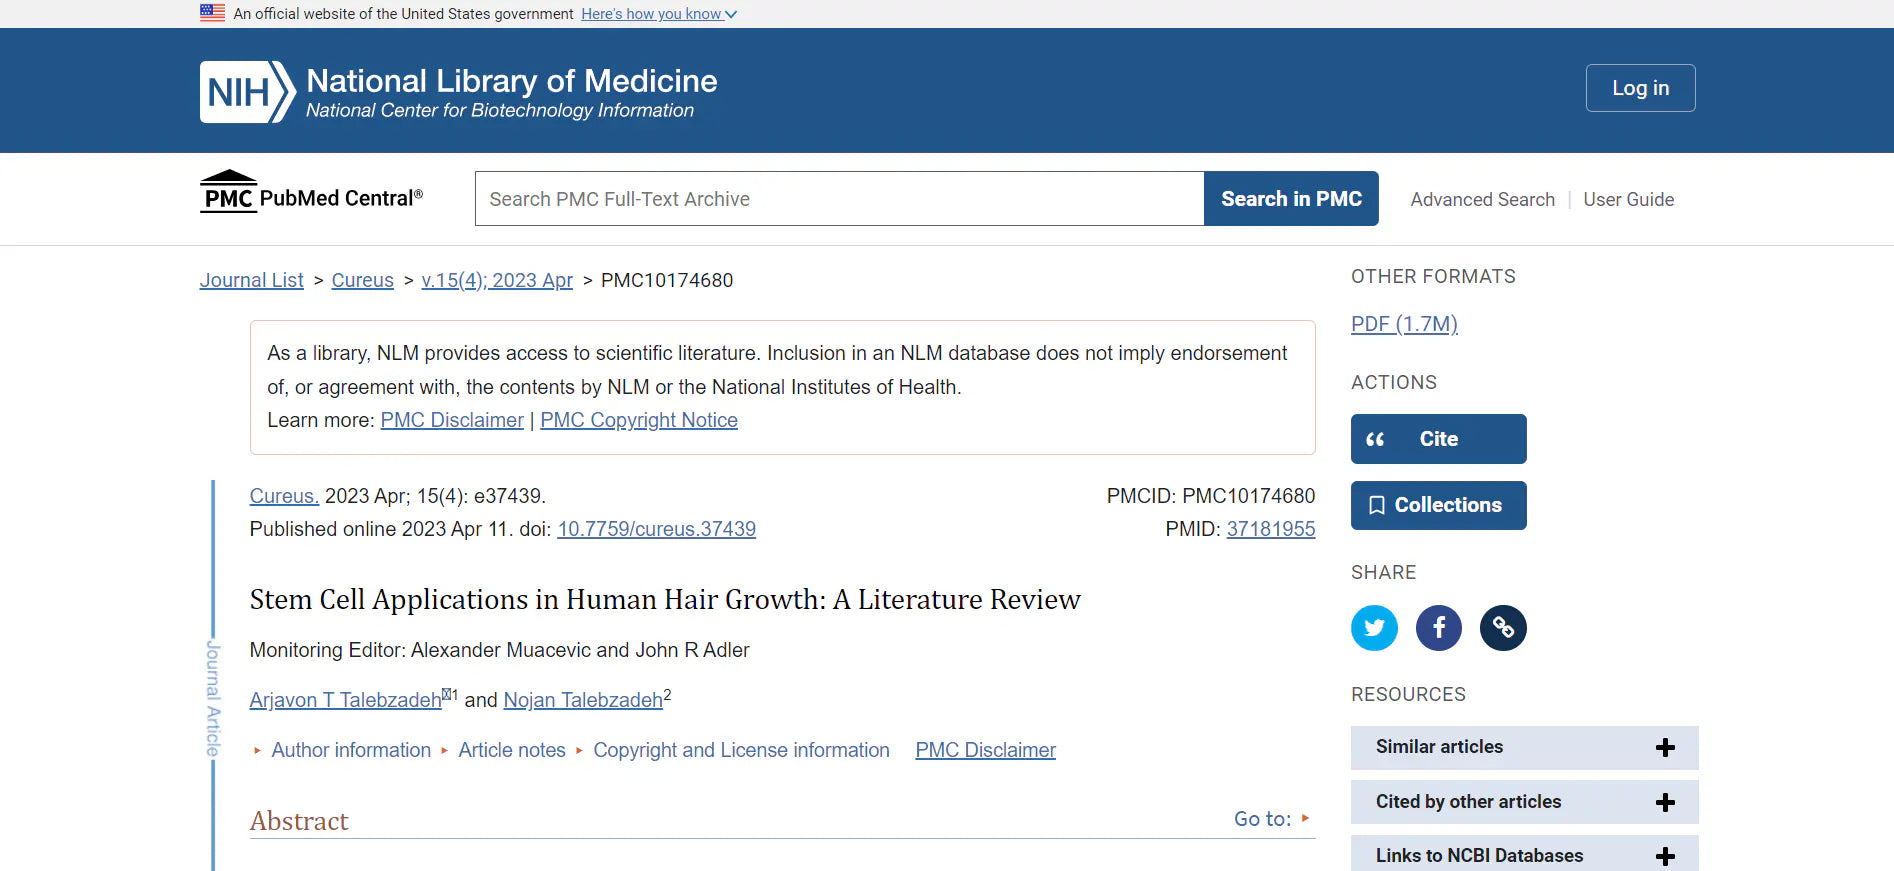The image size is (1894, 871).
Task: Click the NIH logo
Action: (247, 92)
